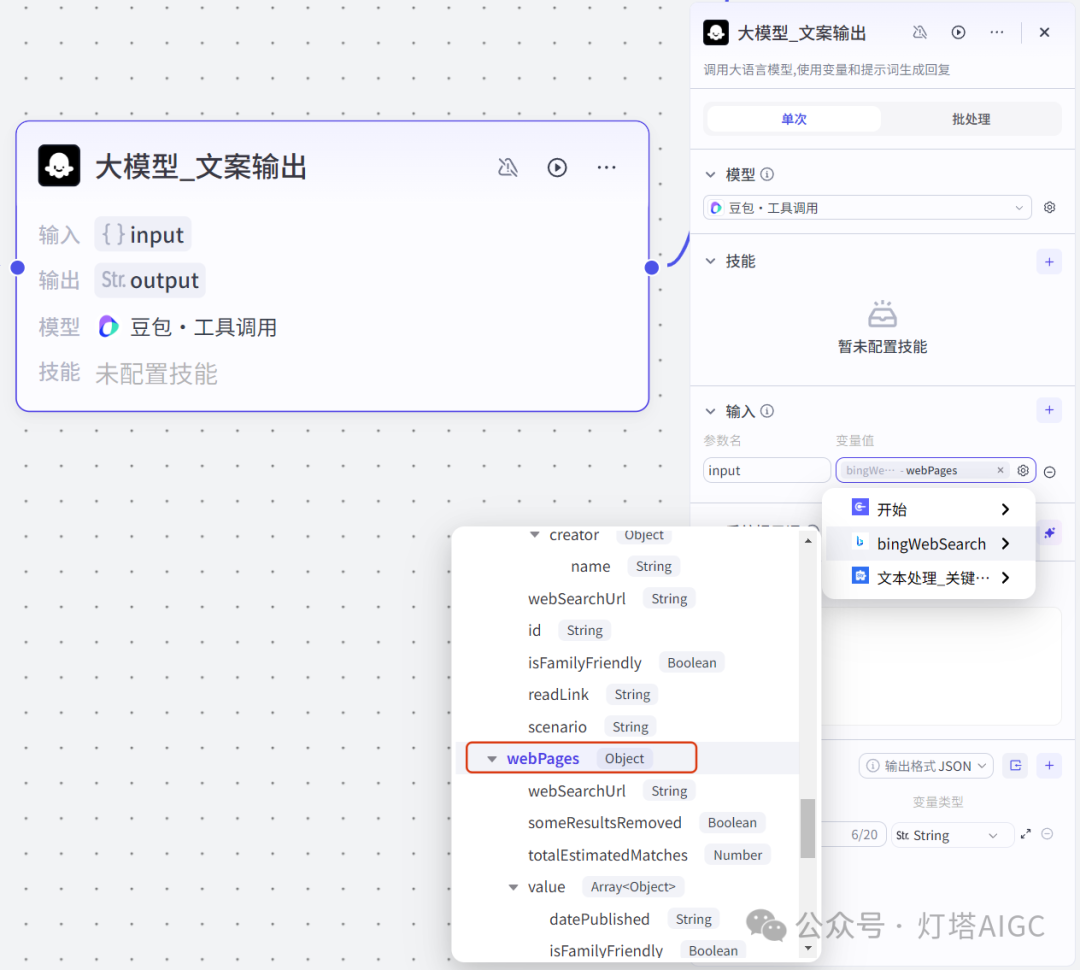Image resolution: width=1080 pixels, height=970 pixels.
Task: Clear the webPages variable with its x icon
Action: [x=1000, y=470]
